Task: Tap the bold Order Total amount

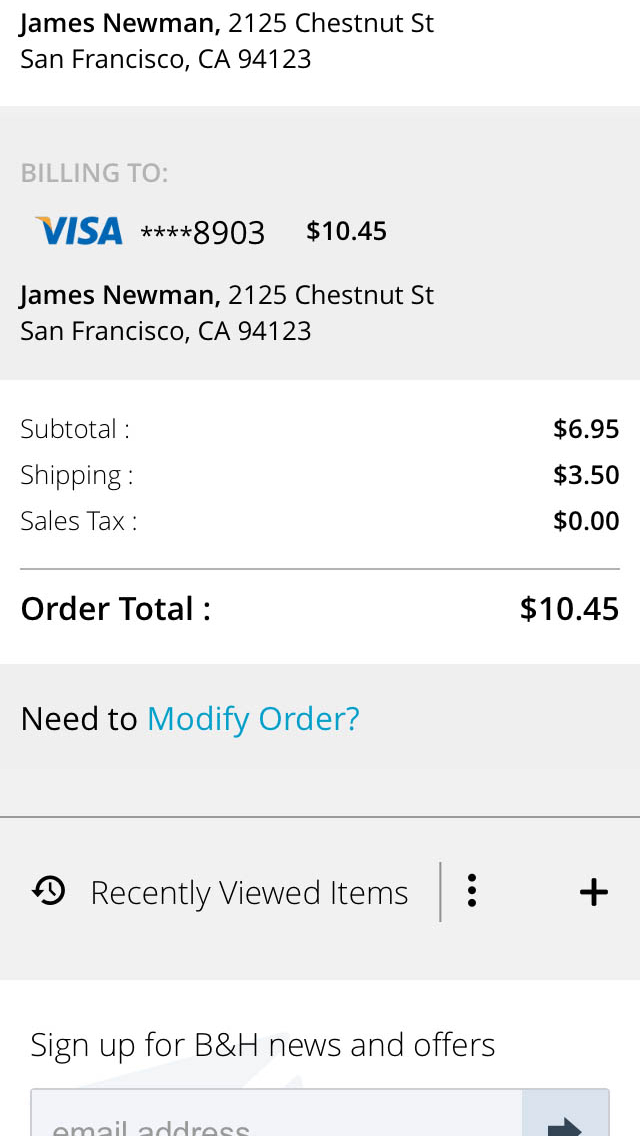Action: point(569,609)
